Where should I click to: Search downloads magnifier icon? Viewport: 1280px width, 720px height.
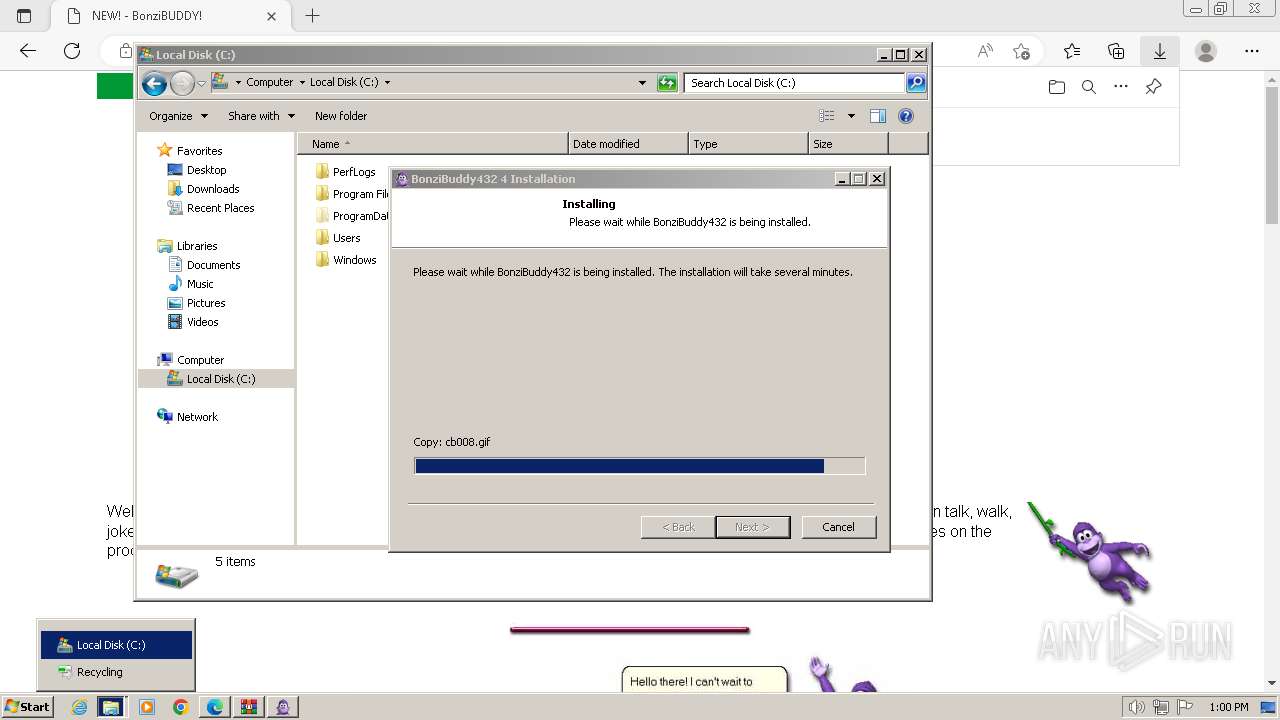[x=1089, y=87]
